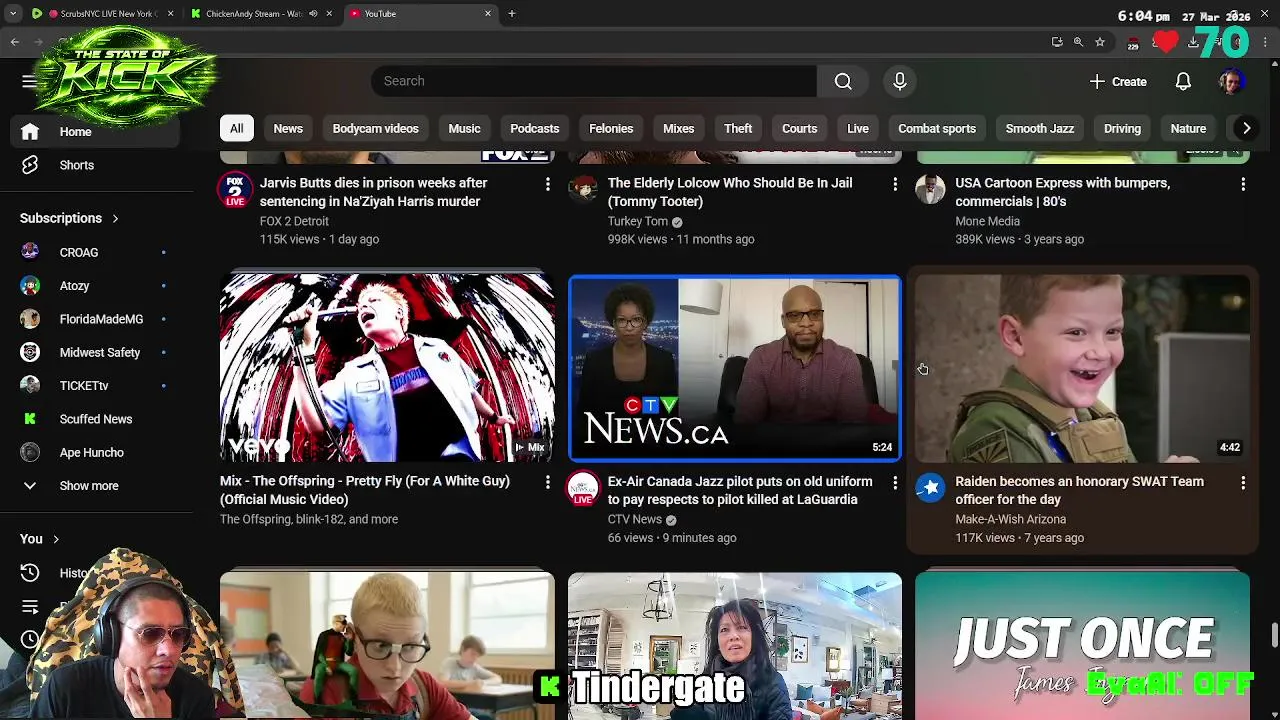
Task: Select the Courts filter chip
Action: [x=799, y=128]
